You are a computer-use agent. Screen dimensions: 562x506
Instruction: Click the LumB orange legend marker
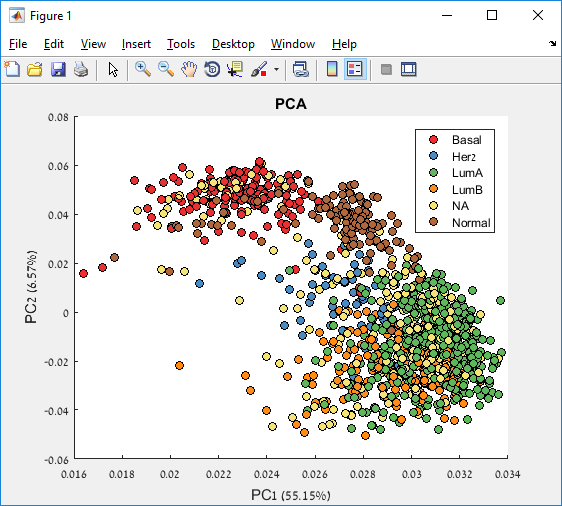click(x=434, y=189)
